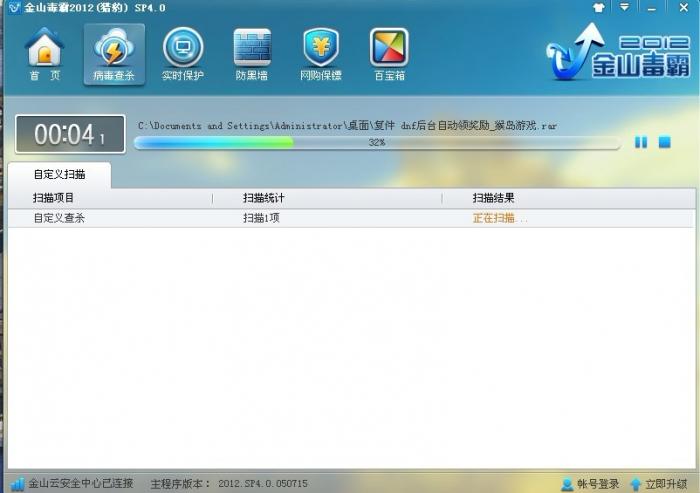The width and height of the screenshot is (700, 493).
Task: Minimize the 金山毒霸 window
Action: pyautogui.click(x=652, y=8)
